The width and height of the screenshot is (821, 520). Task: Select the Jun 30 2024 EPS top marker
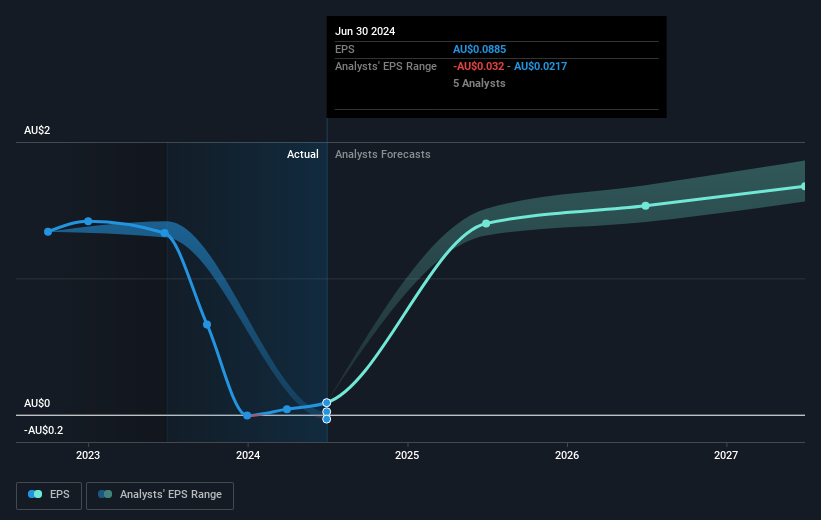pyautogui.click(x=327, y=403)
